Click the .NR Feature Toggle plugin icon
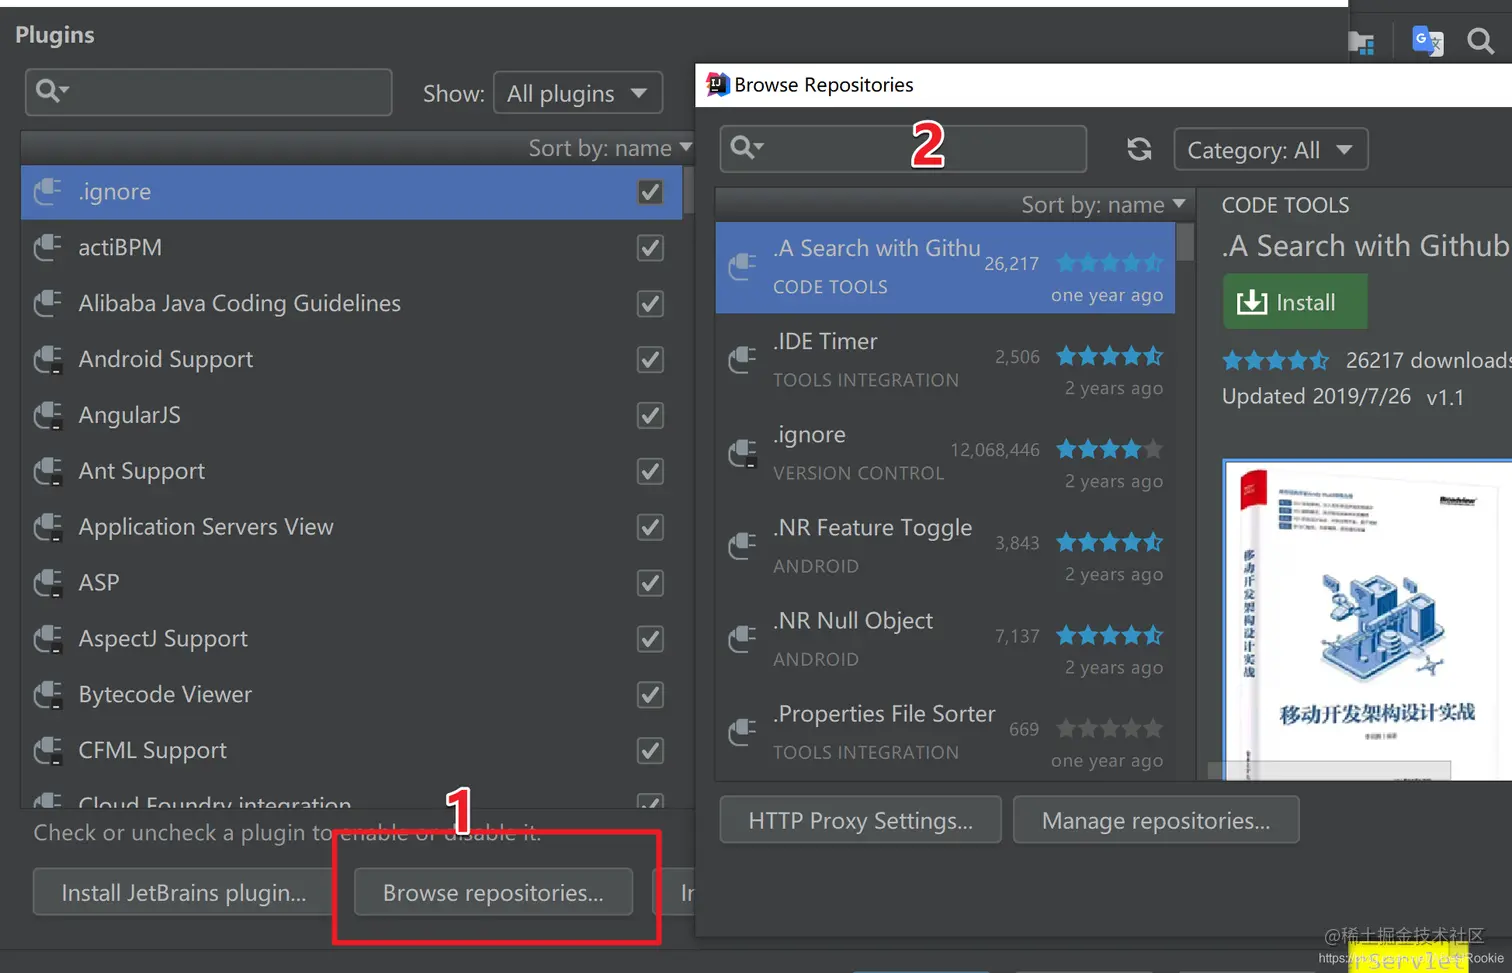Viewport: 1512px width, 973px height. (x=742, y=546)
